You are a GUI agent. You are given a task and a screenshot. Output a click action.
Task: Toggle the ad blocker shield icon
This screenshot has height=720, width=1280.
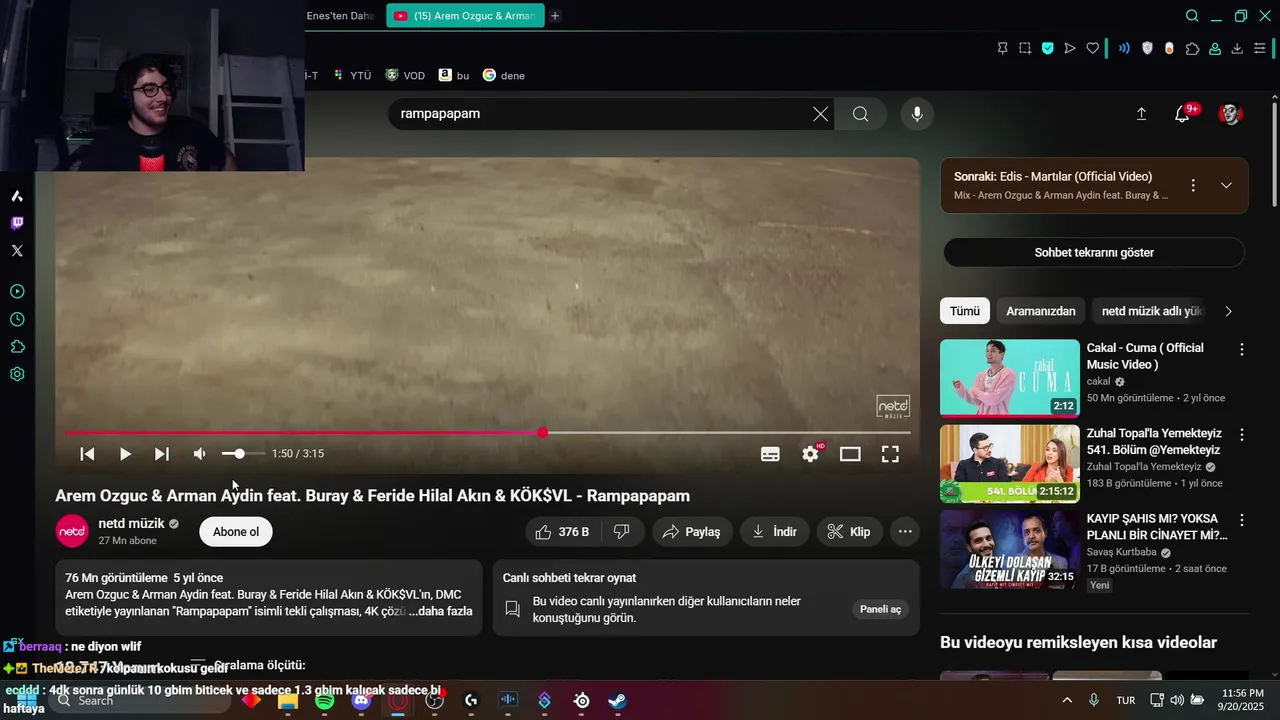point(1048,48)
